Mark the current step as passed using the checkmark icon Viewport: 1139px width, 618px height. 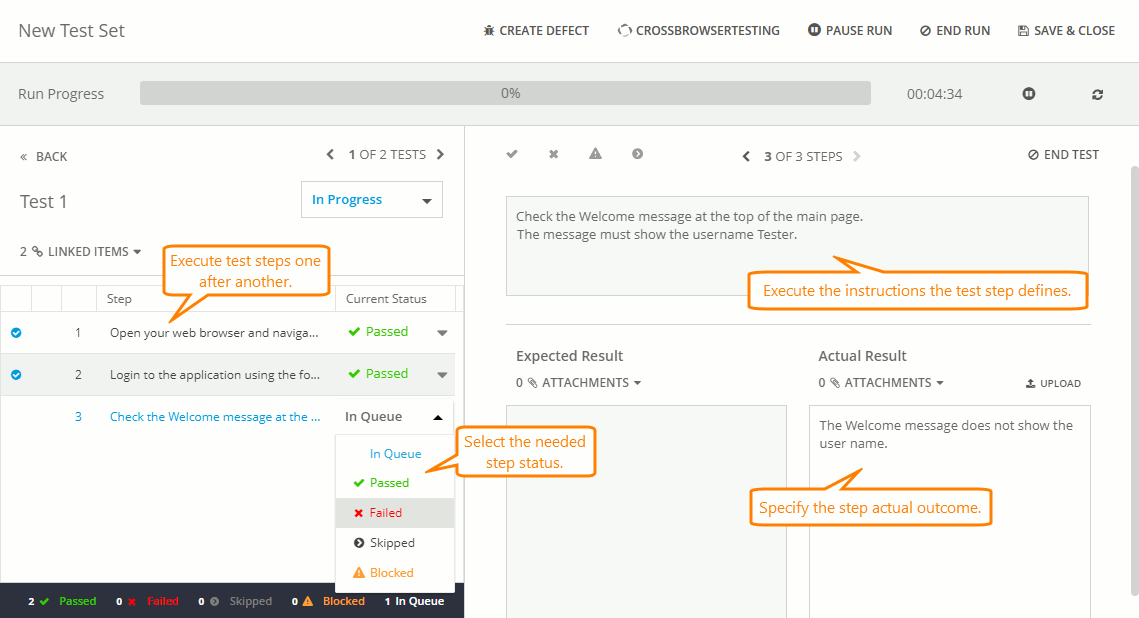coord(512,154)
